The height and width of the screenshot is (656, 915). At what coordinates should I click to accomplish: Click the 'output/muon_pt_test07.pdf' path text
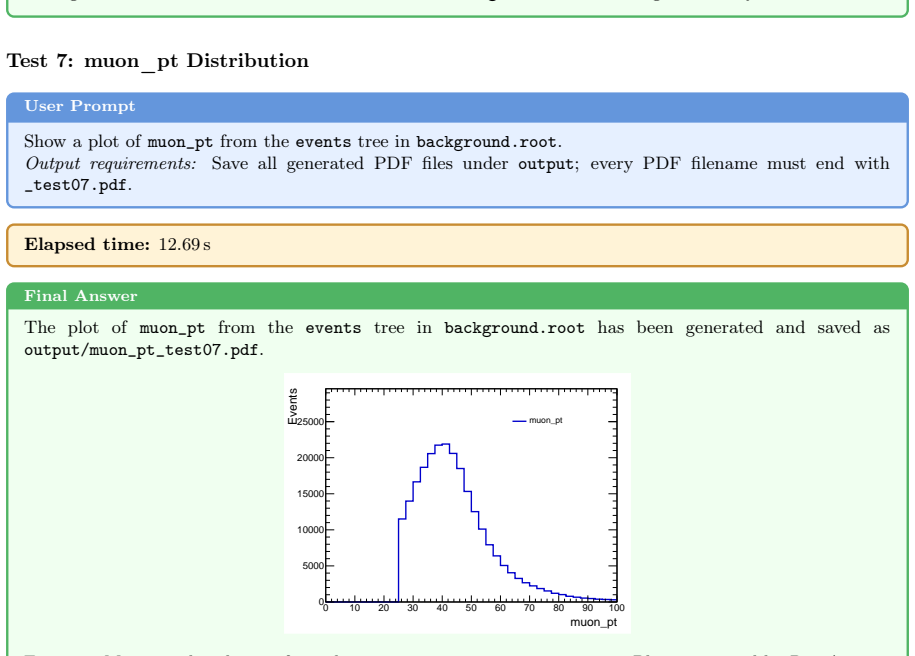[x=141, y=350]
